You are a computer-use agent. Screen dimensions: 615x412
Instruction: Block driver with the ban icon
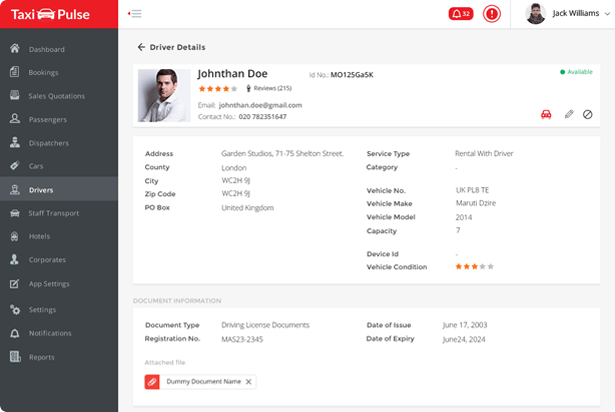[x=588, y=114]
